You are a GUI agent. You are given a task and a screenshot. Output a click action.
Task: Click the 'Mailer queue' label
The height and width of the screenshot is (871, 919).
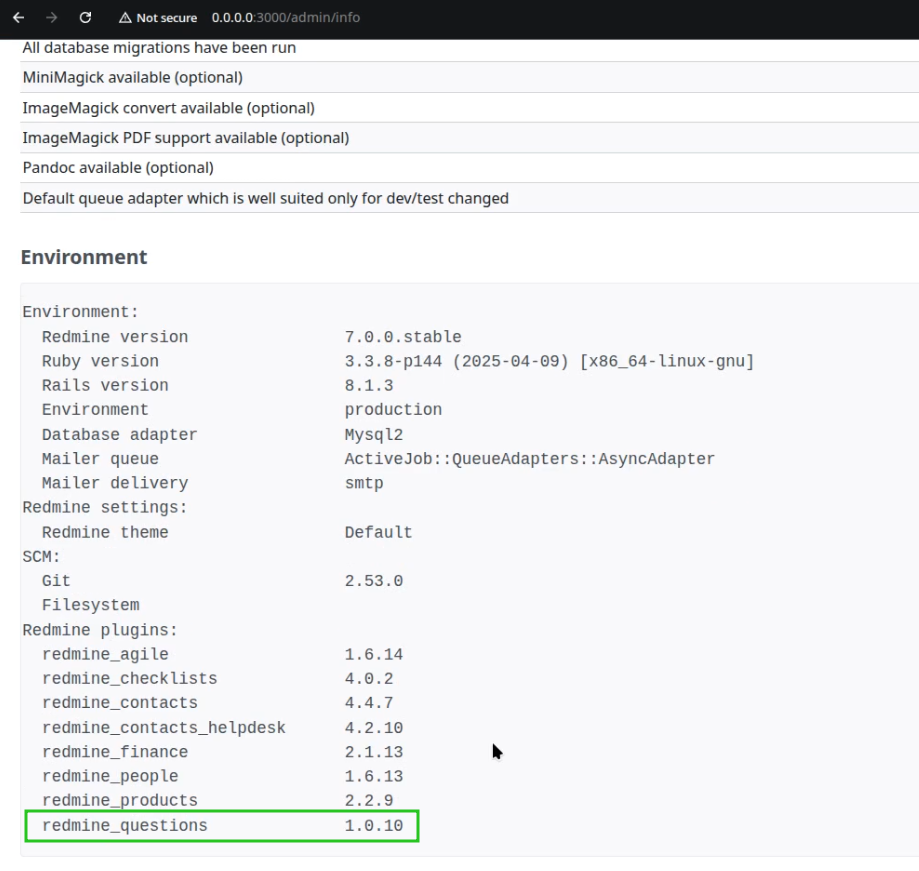click(x=100, y=458)
